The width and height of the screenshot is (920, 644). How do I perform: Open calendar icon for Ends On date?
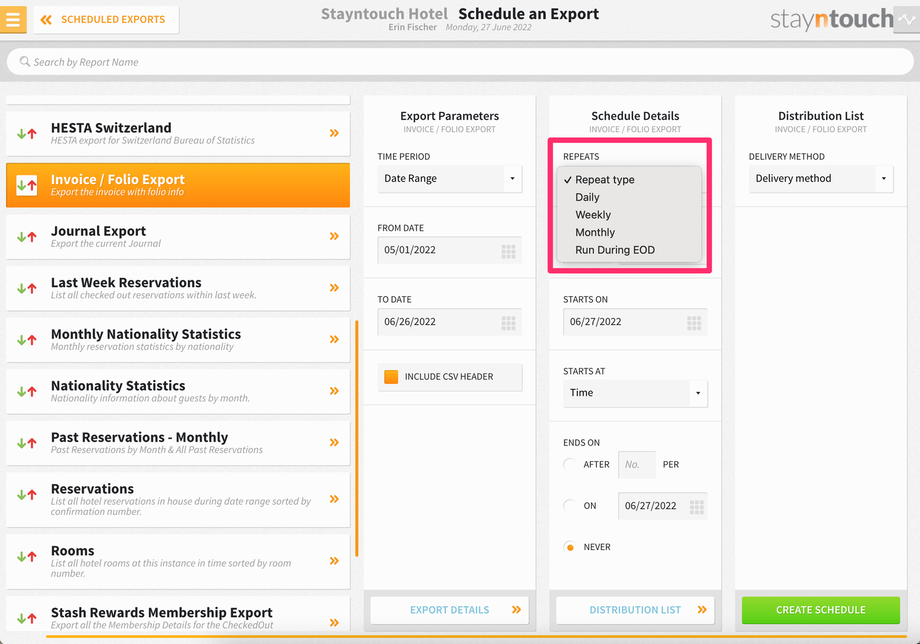click(x=696, y=507)
